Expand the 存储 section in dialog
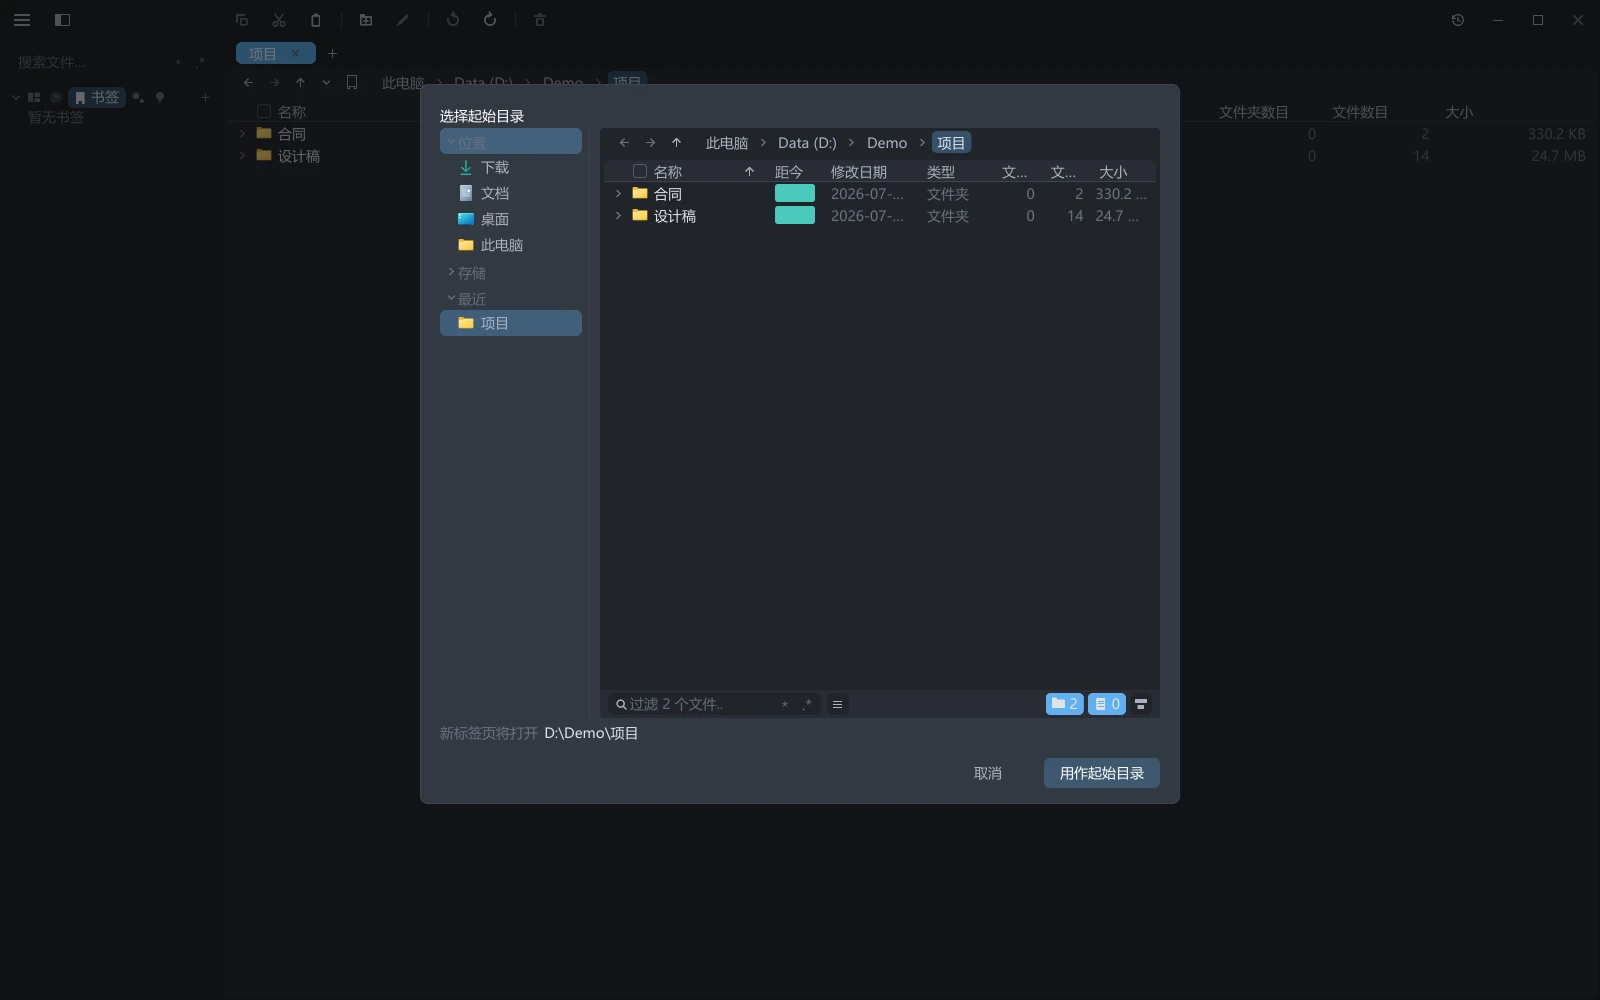This screenshot has width=1600, height=1000. point(511,272)
